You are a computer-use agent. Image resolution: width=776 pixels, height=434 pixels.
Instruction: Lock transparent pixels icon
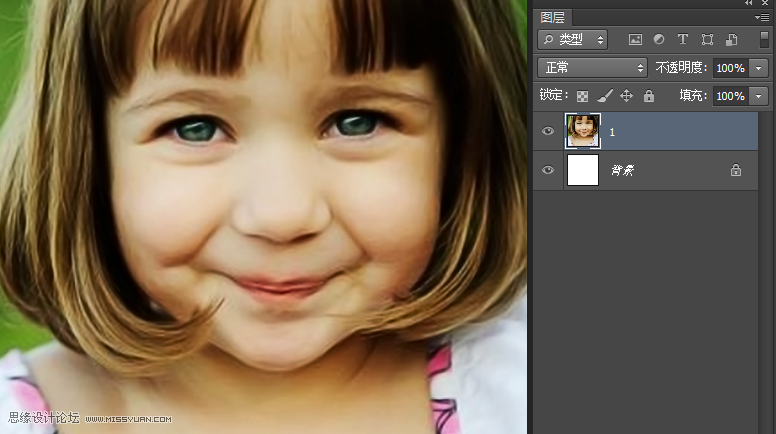582,96
